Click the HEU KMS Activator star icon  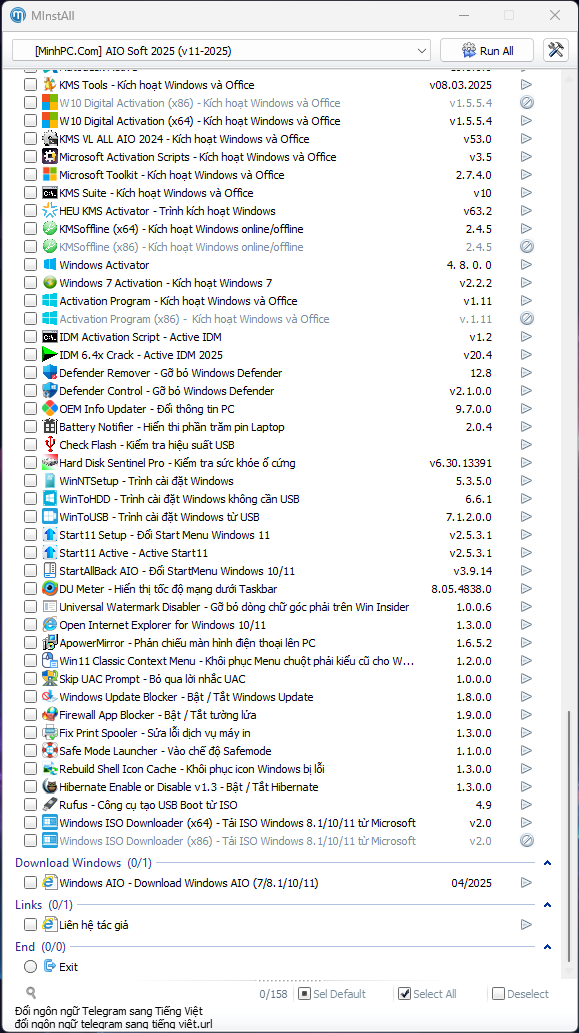point(50,211)
